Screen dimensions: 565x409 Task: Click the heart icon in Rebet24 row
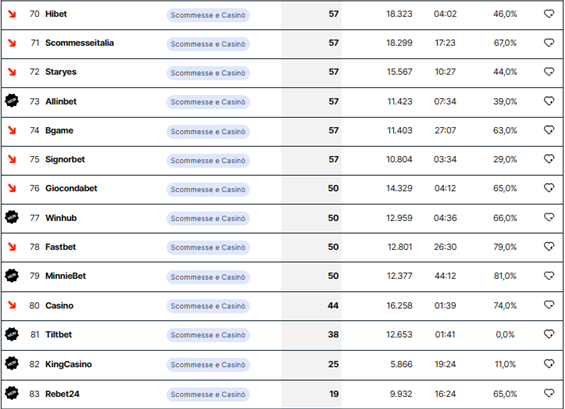pos(549,393)
